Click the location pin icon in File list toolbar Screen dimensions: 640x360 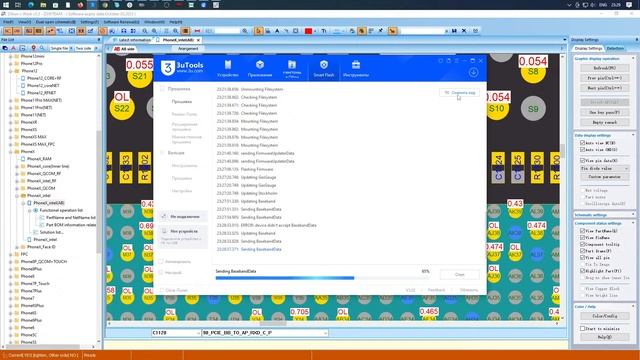33,48
